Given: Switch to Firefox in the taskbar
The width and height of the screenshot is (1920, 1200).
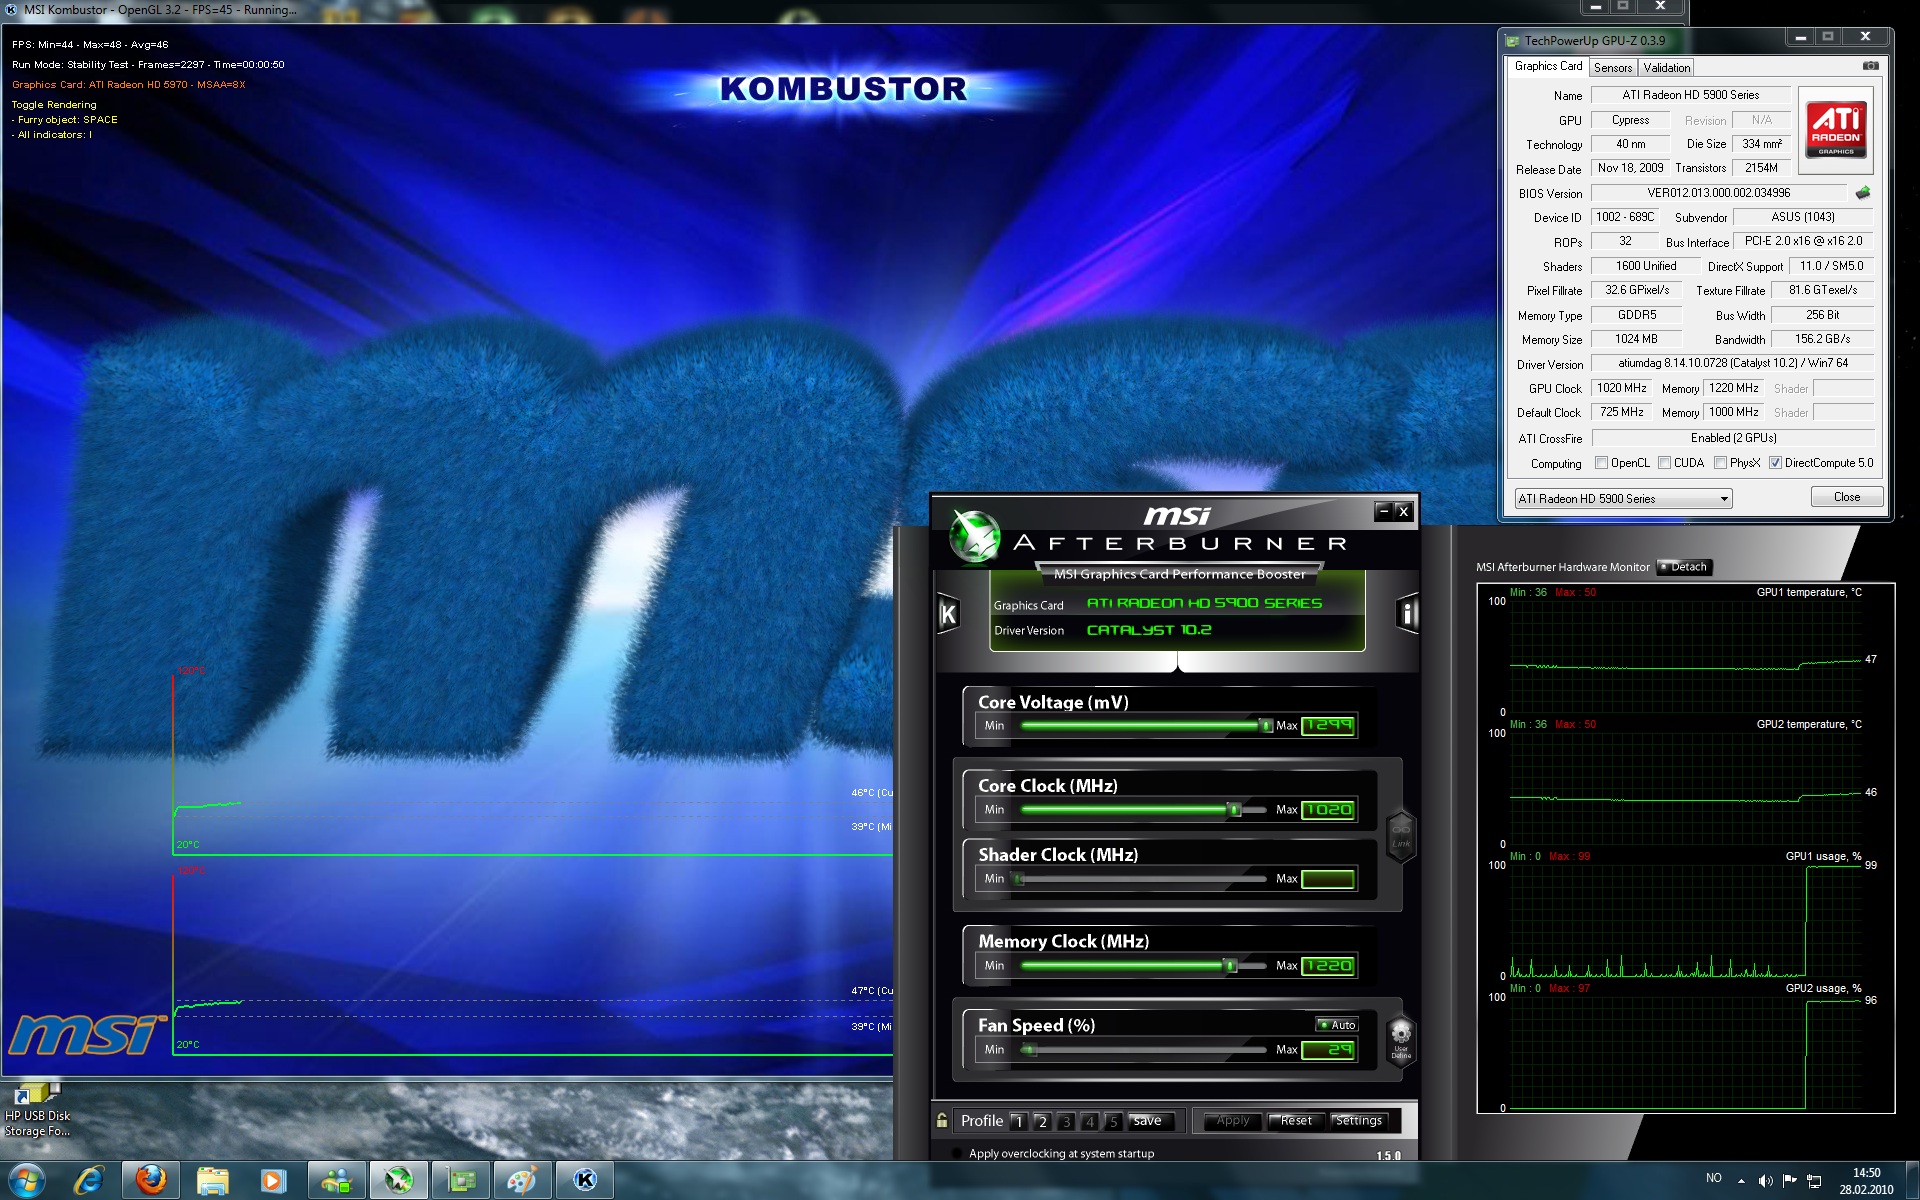Looking at the screenshot, I should click(151, 1181).
